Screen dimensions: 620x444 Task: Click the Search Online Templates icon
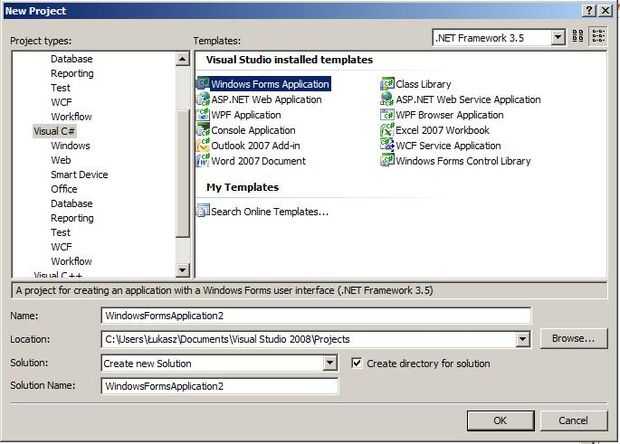pos(203,211)
